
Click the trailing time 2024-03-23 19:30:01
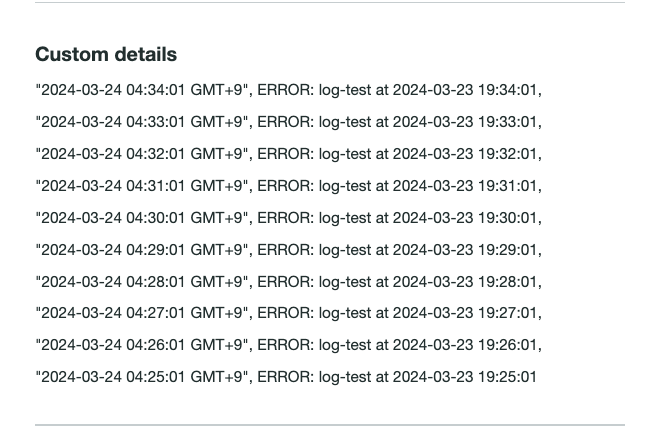(465, 218)
